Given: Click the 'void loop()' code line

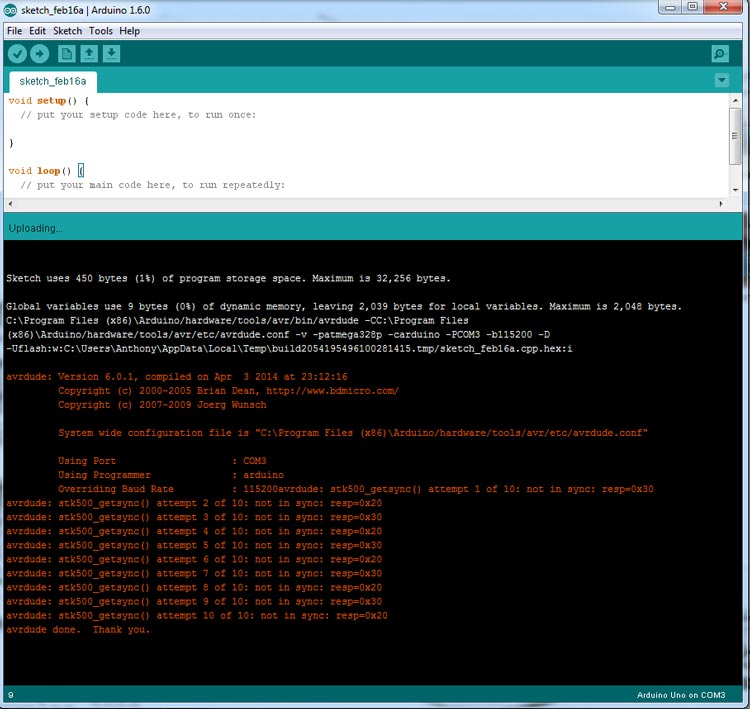Looking at the screenshot, I should point(46,171).
